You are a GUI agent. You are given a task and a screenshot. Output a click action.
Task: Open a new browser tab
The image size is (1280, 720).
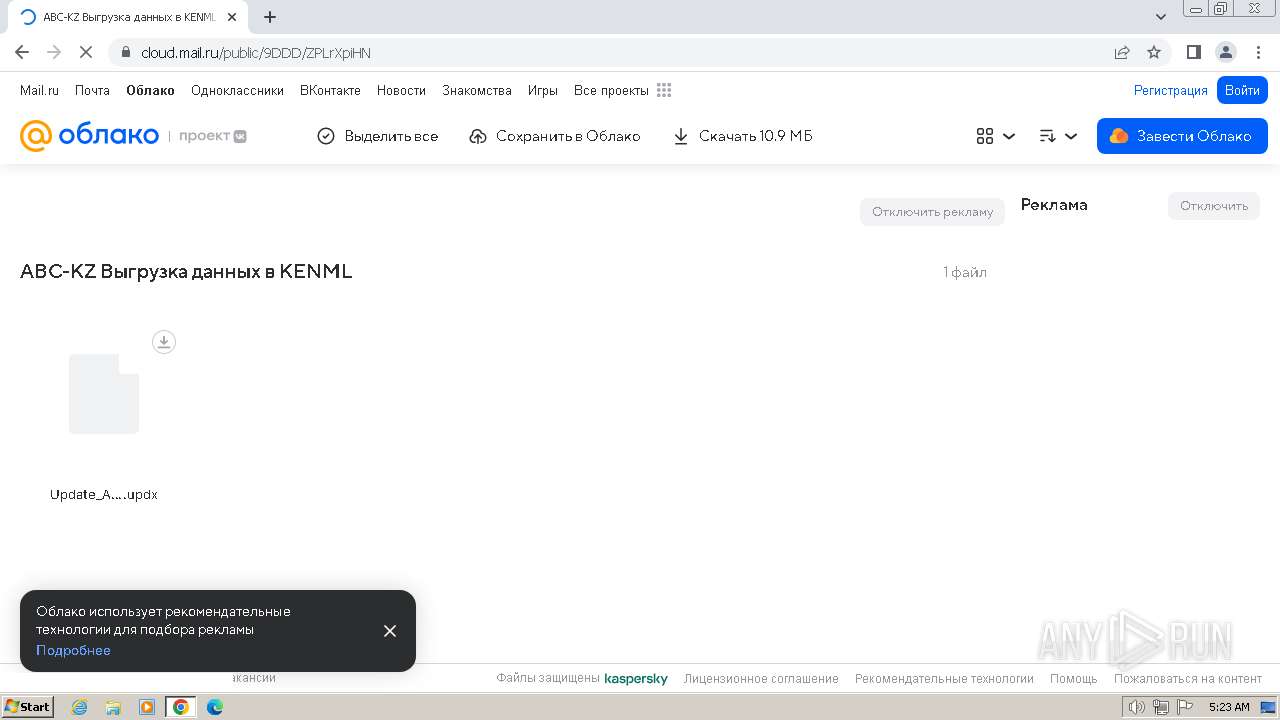270,17
